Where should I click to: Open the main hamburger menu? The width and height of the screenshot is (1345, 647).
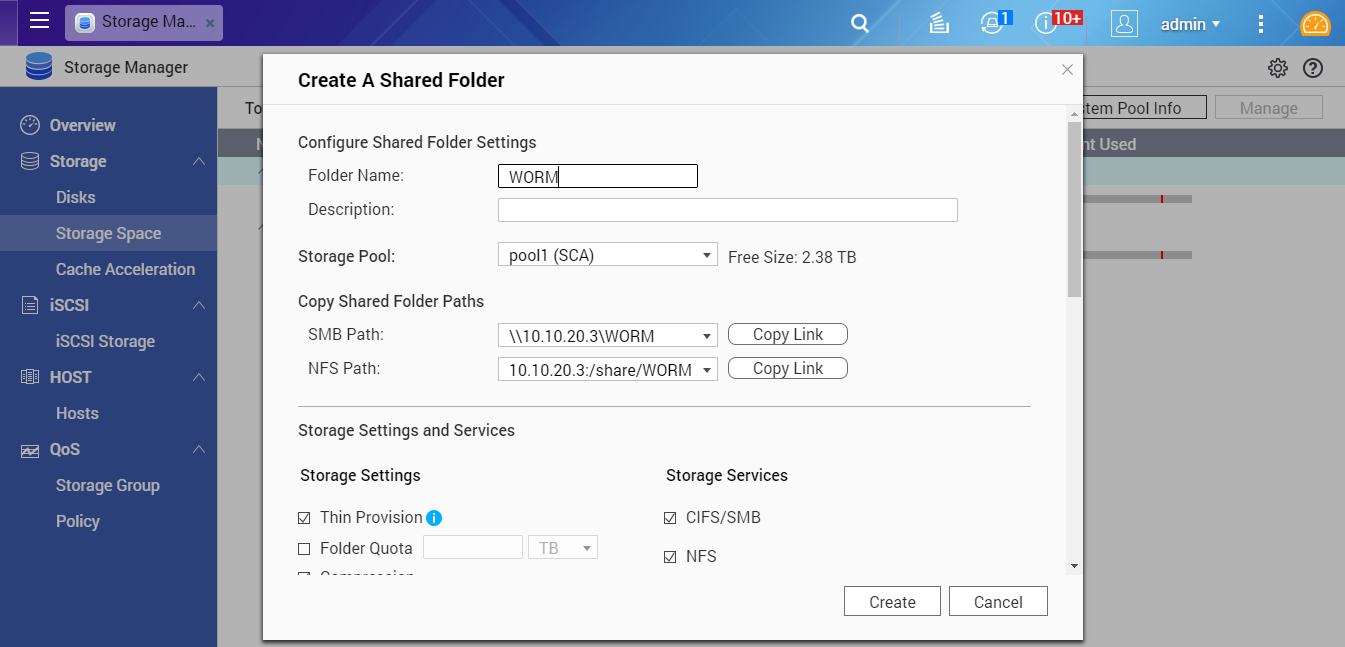(39, 22)
